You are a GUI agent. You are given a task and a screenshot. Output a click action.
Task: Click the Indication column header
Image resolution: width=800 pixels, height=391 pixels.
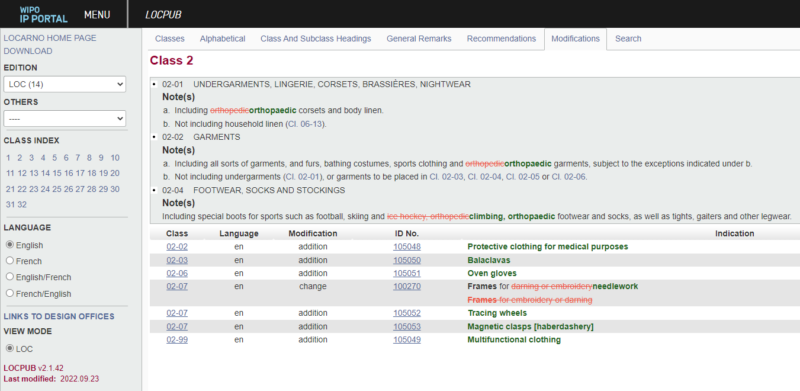[x=734, y=233]
